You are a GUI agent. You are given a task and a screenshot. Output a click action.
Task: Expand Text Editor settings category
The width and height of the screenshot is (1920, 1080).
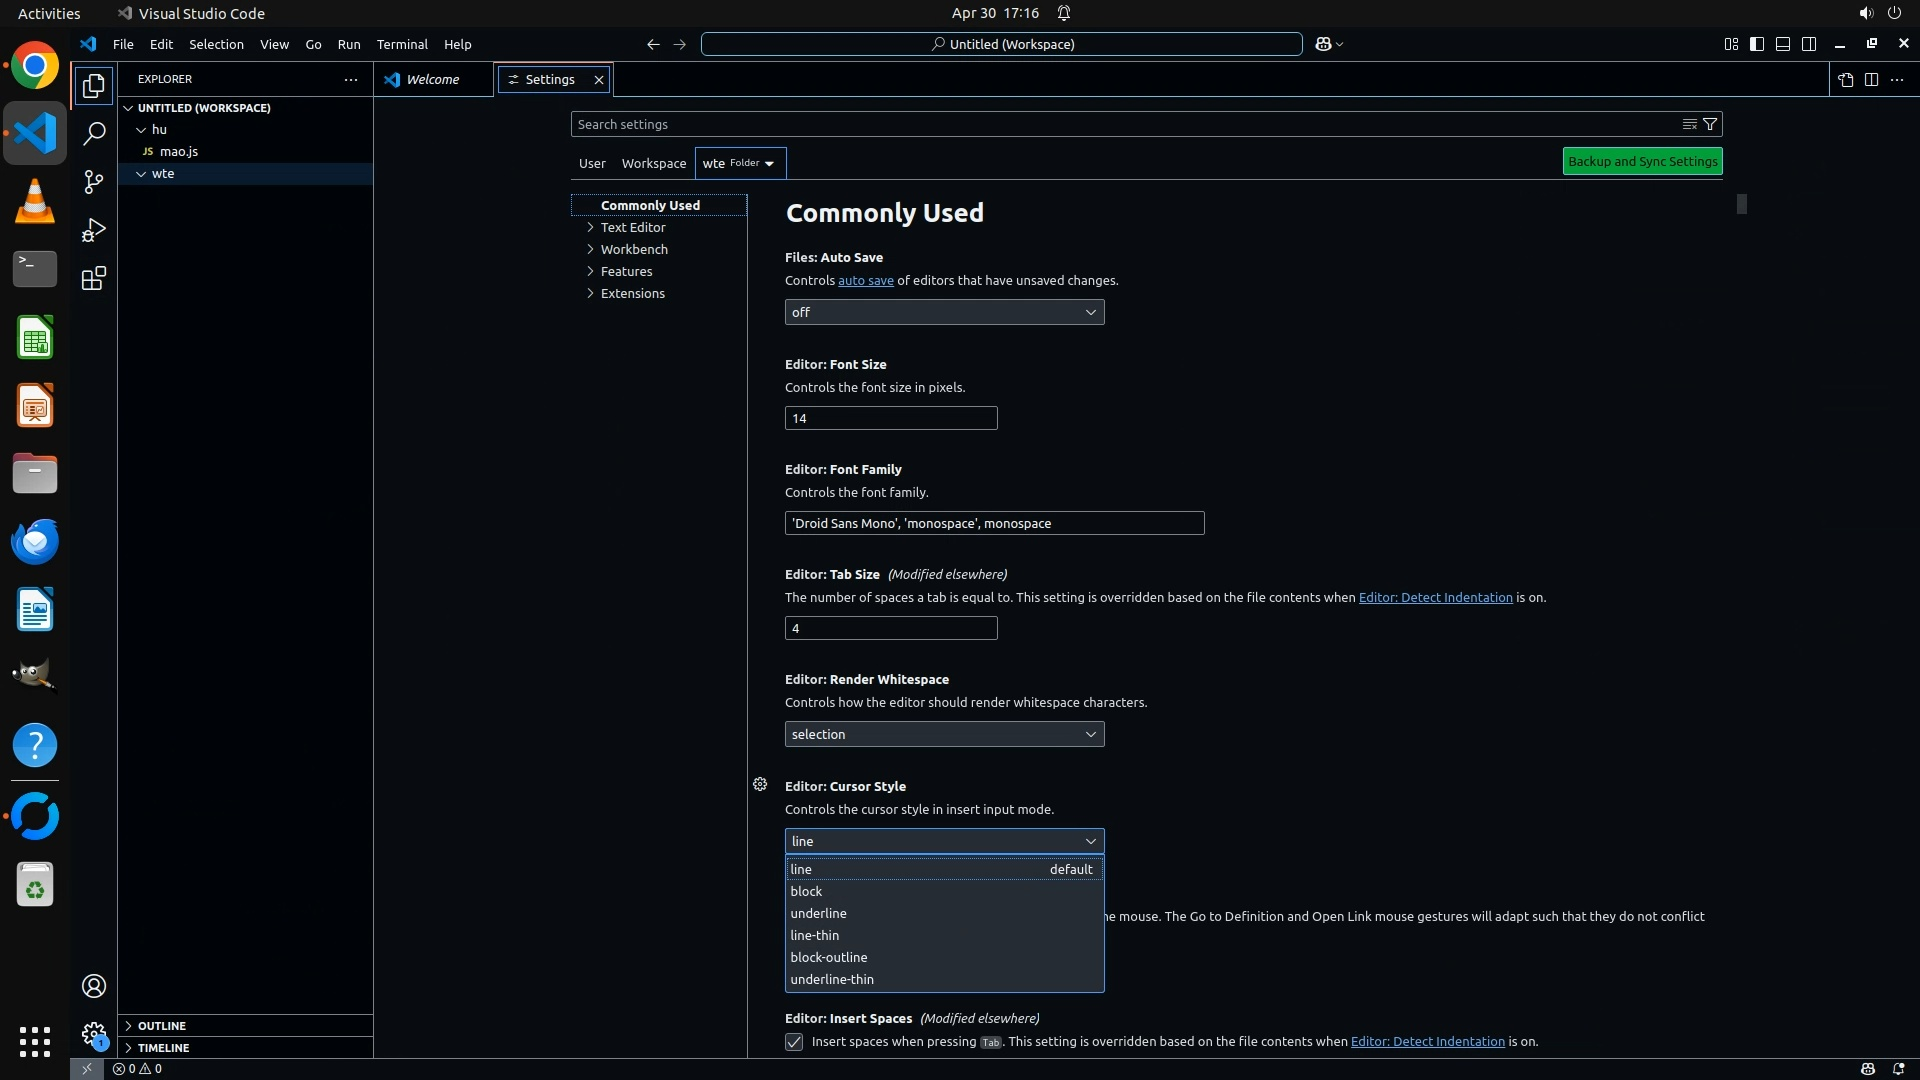(632, 227)
